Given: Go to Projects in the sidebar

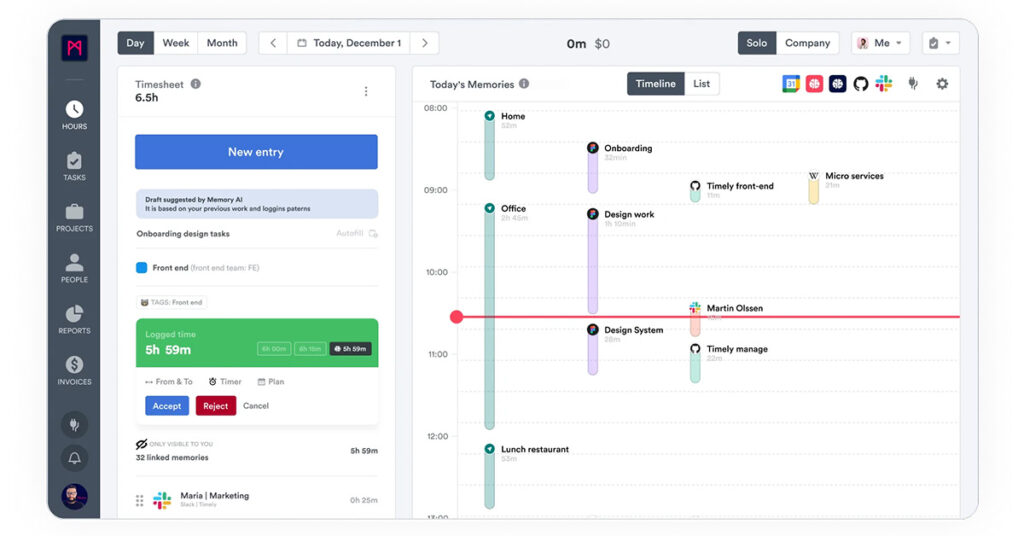Looking at the screenshot, I should click(74, 216).
